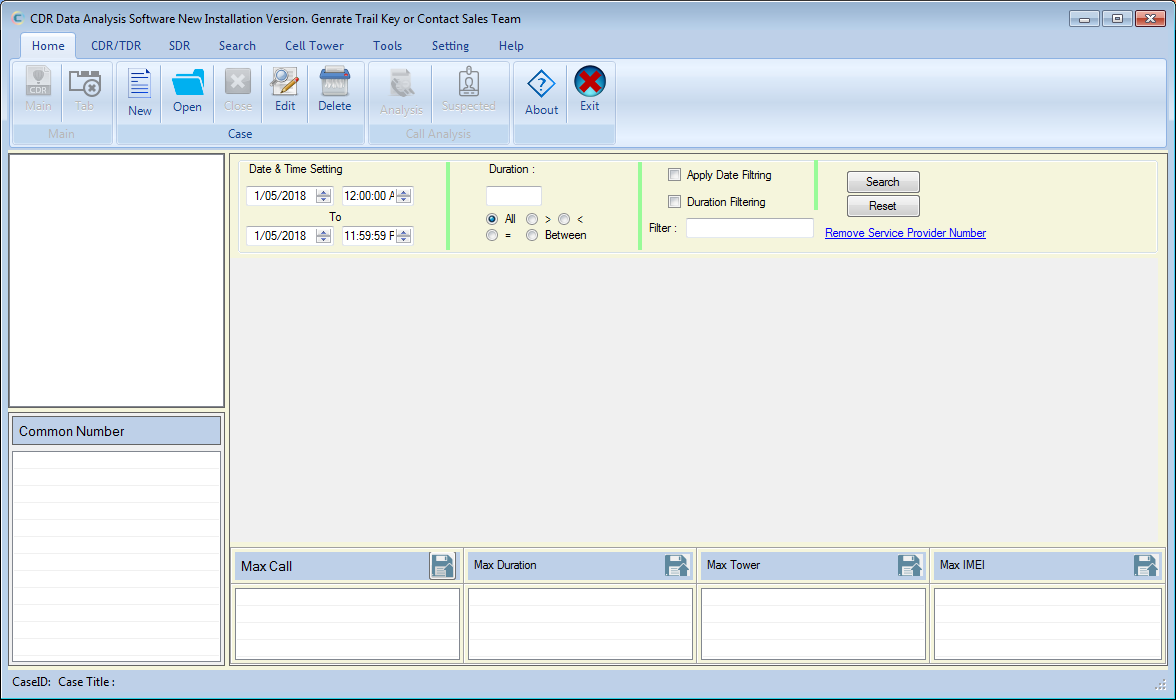Open the end time spinner control
The image size is (1176, 700).
pos(404,235)
